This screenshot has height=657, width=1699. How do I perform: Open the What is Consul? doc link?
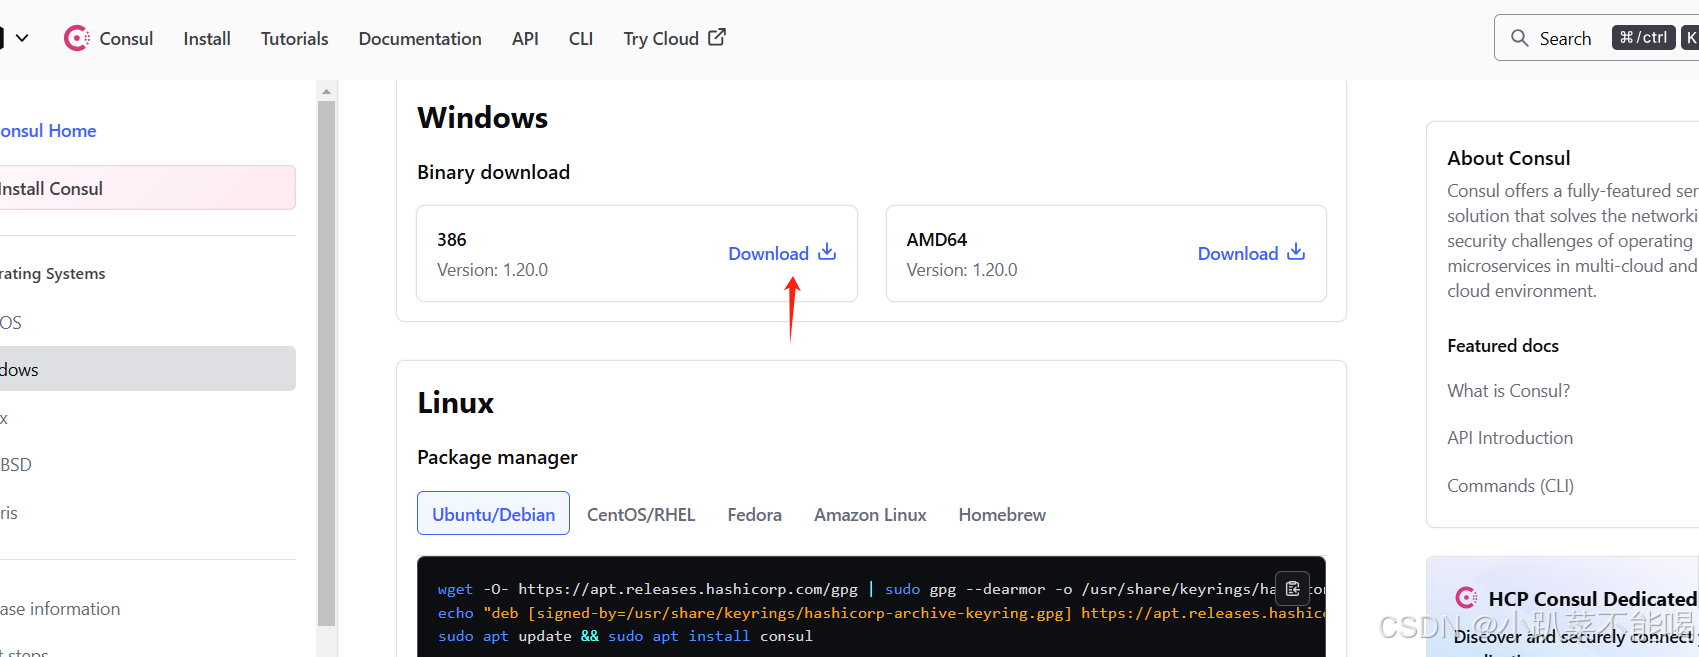pos(1508,390)
